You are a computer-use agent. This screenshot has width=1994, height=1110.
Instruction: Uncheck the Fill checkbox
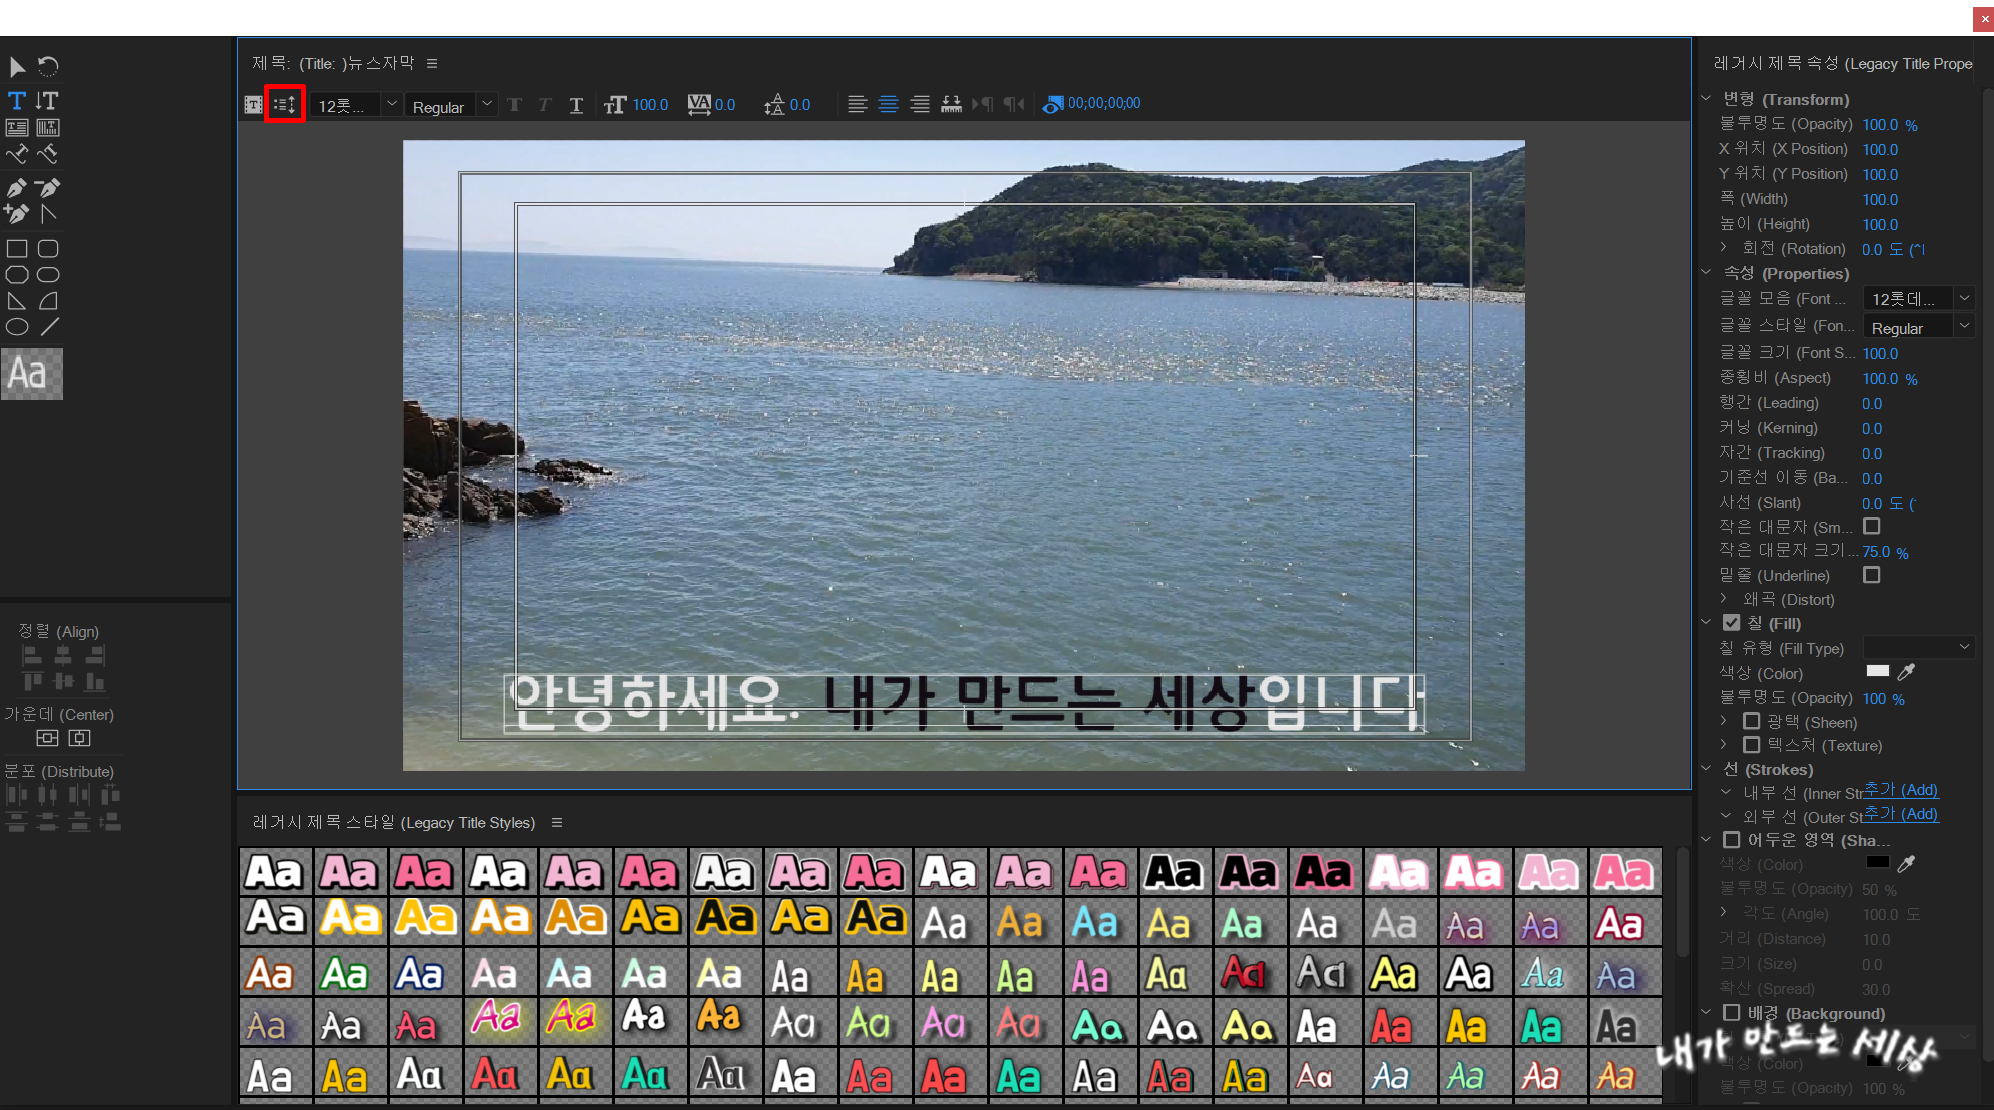tap(1732, 623)
